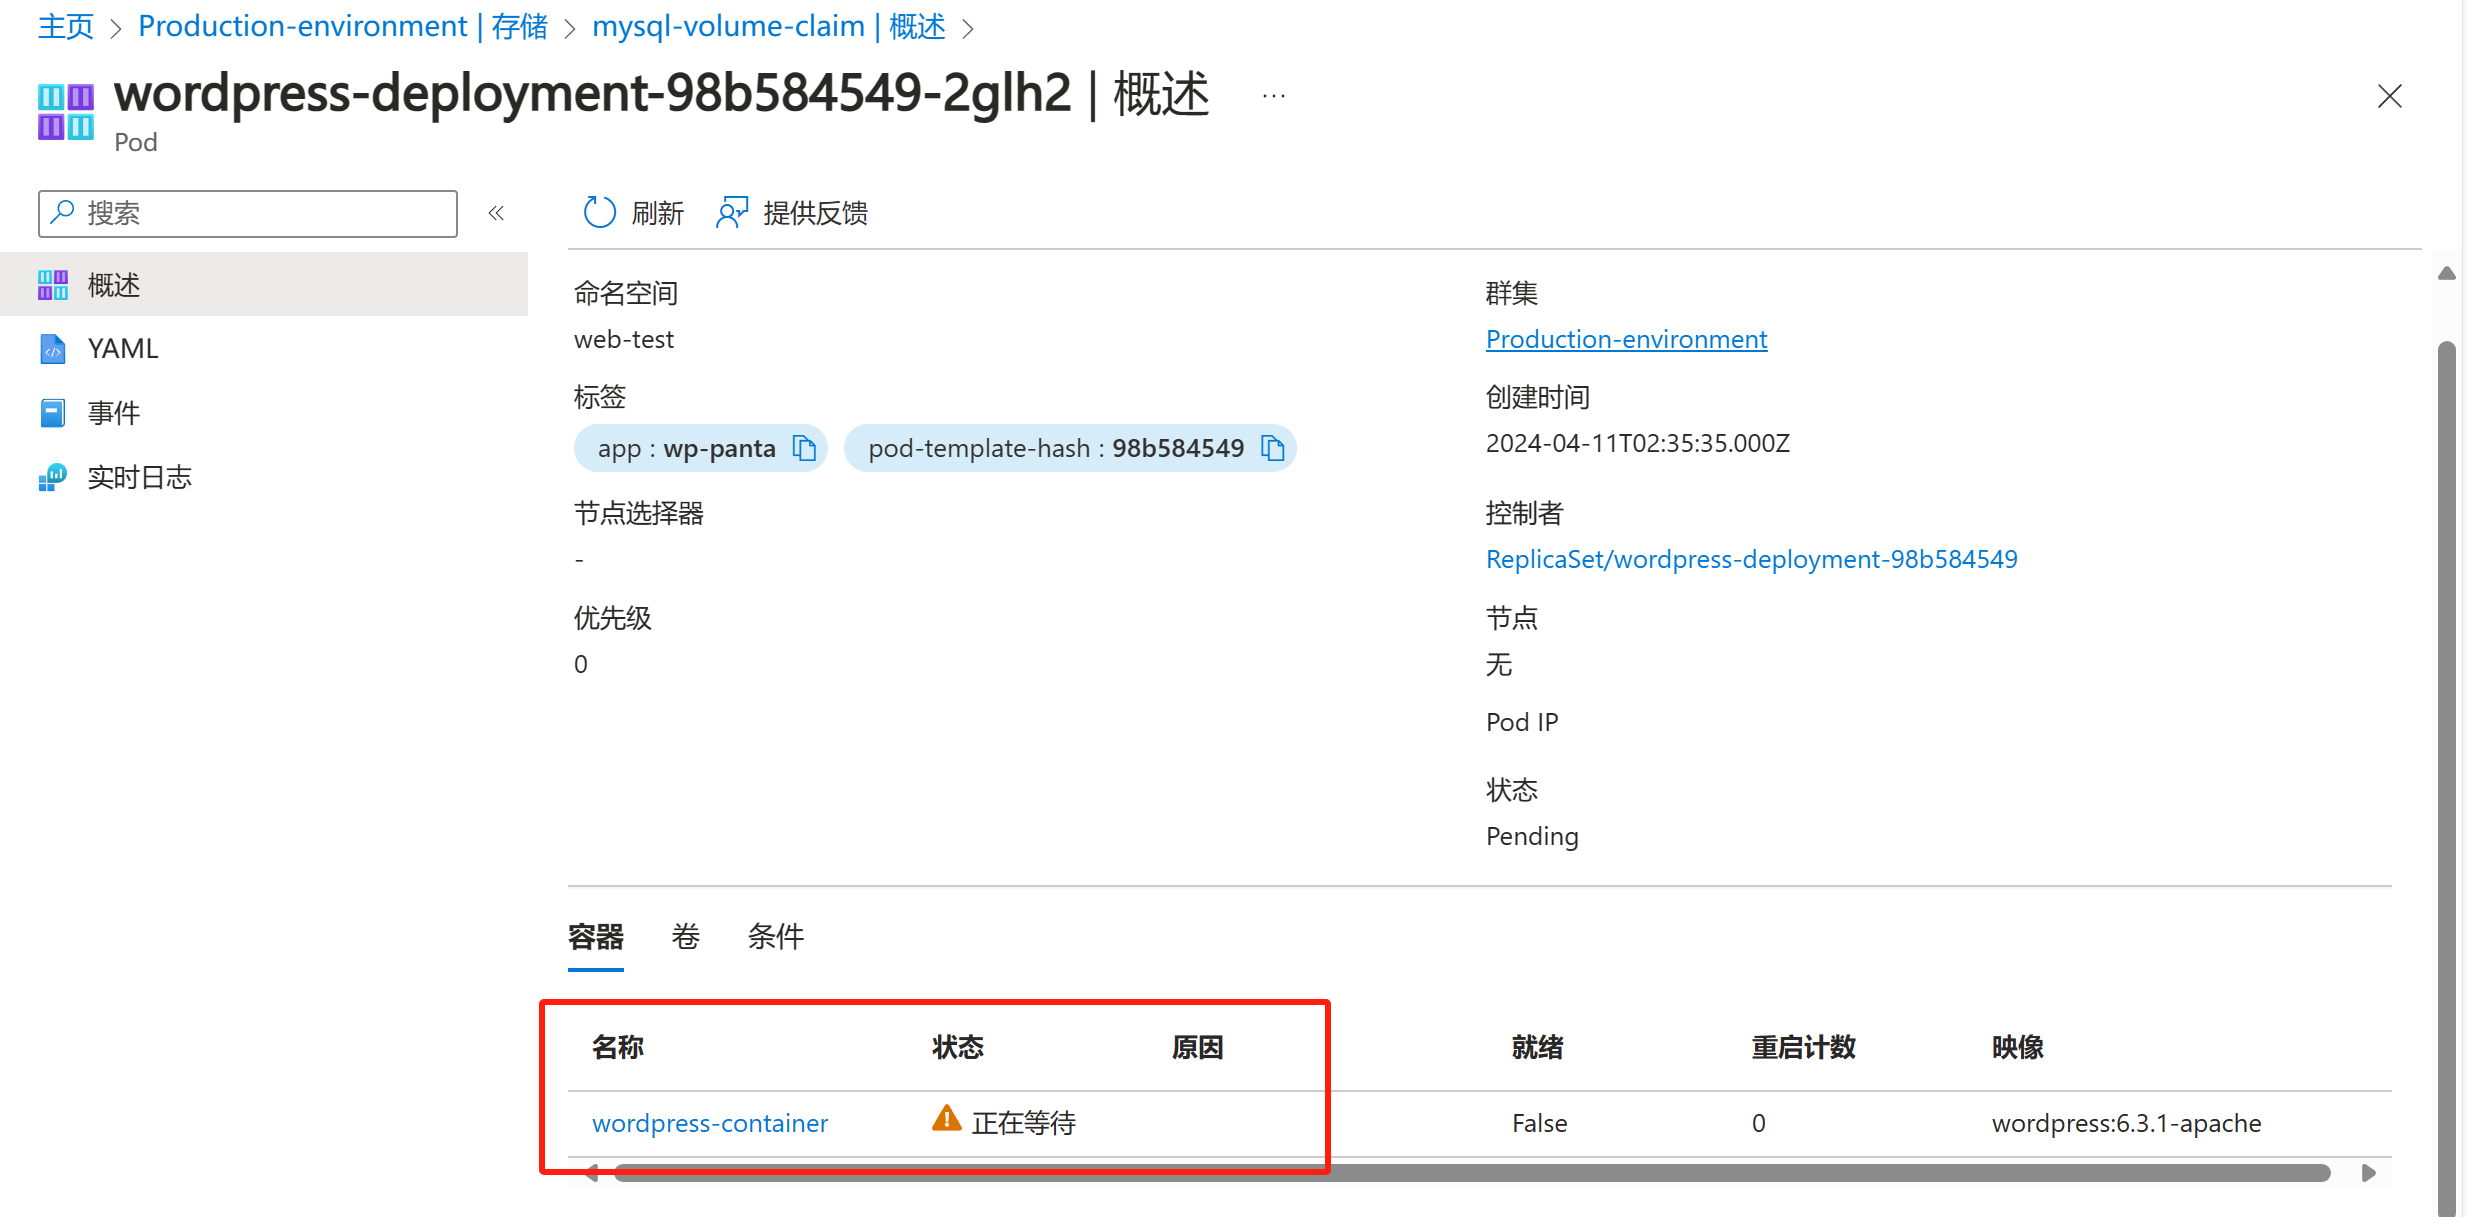Click the mysql-volume-claim | 概述 breadcrumb
Viewport: 2467px width, 1217px height.
(768, 26)
